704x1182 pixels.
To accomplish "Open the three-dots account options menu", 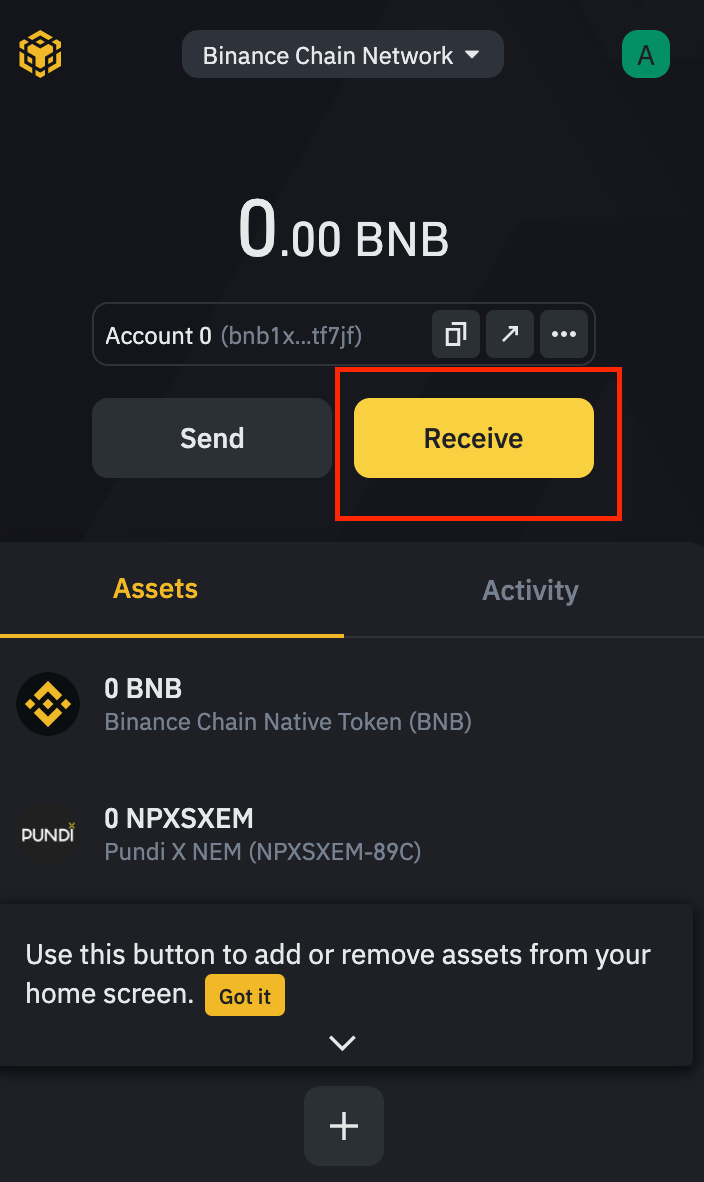I will coord(564,334).
